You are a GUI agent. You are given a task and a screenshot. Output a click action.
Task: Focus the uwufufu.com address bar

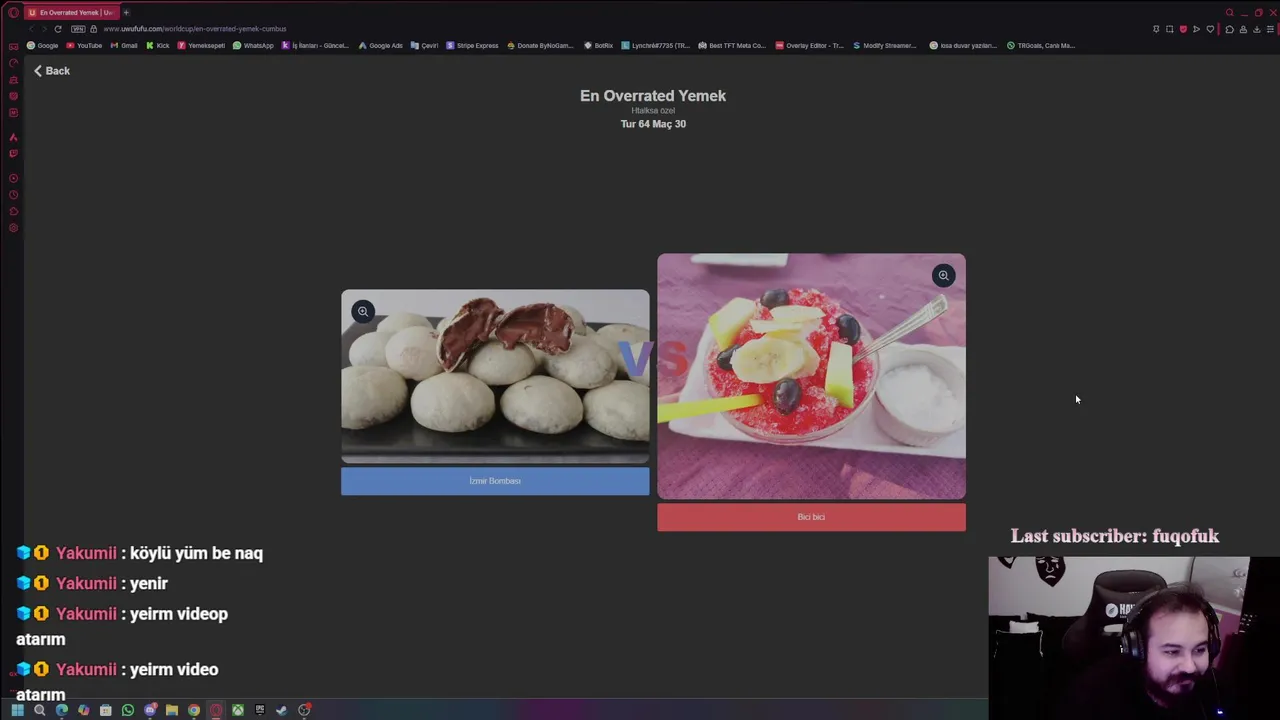click(x=195, y=29)
